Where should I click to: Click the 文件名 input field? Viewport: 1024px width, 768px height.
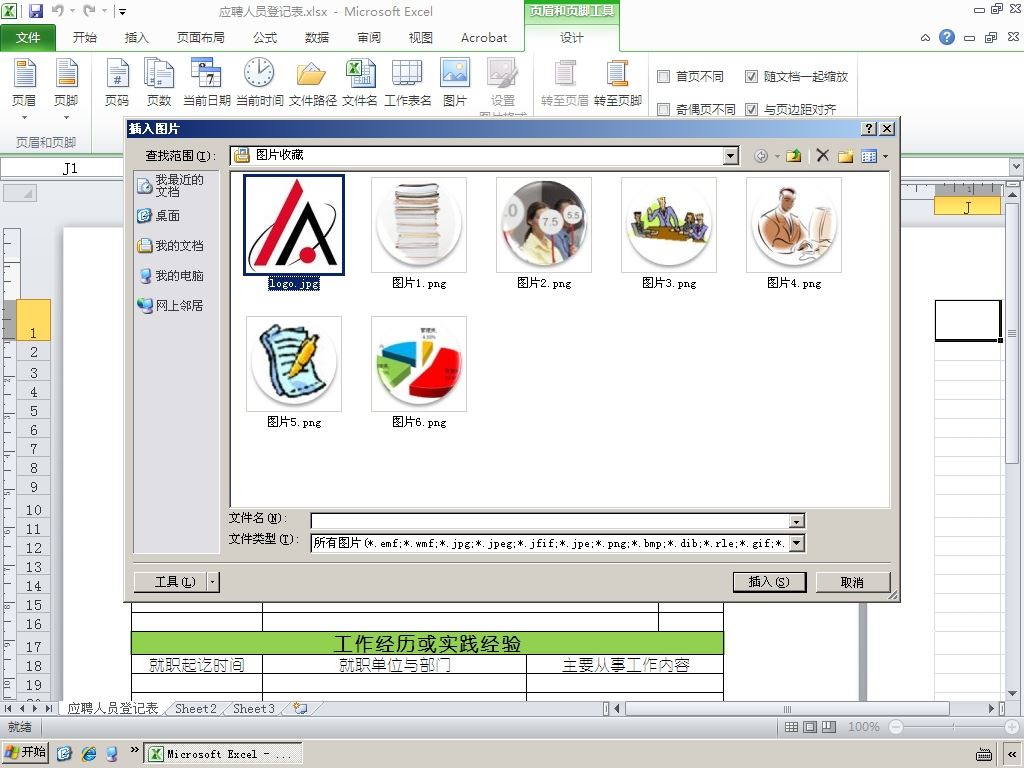pyautogui.click(x=550, y=521)
